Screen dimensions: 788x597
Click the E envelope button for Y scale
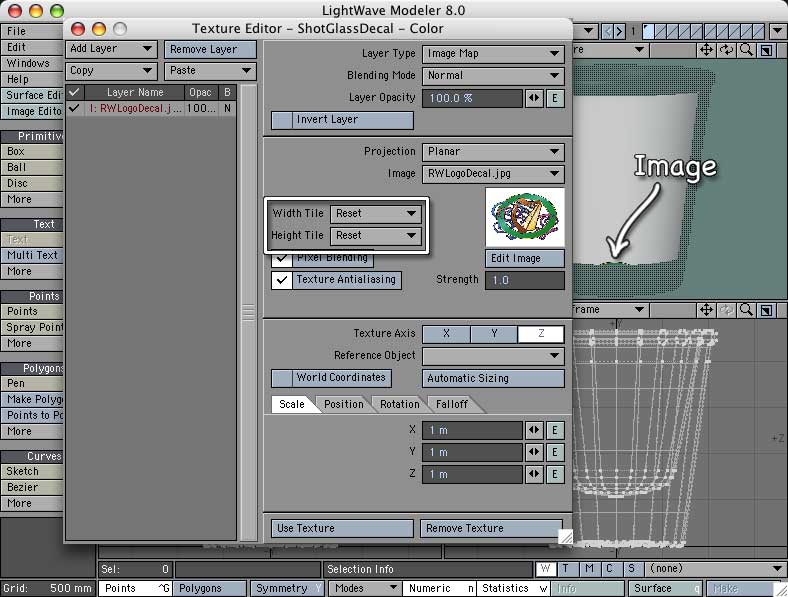click(555, 452)
